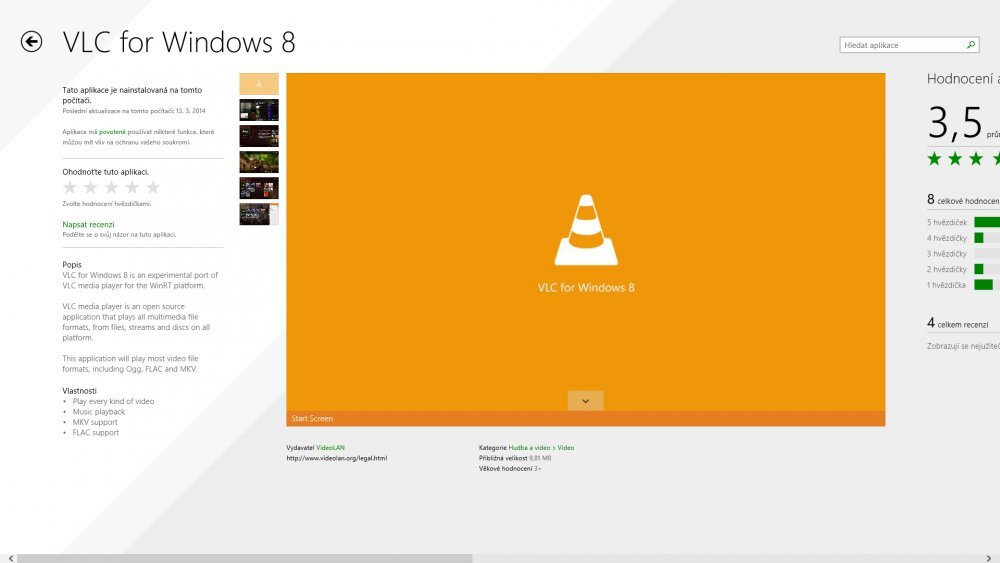Image resolution: width=1000 pixels, height=563 pixels.
Task: Click the 'Start Screen' caption text
Action: (312, 418)
